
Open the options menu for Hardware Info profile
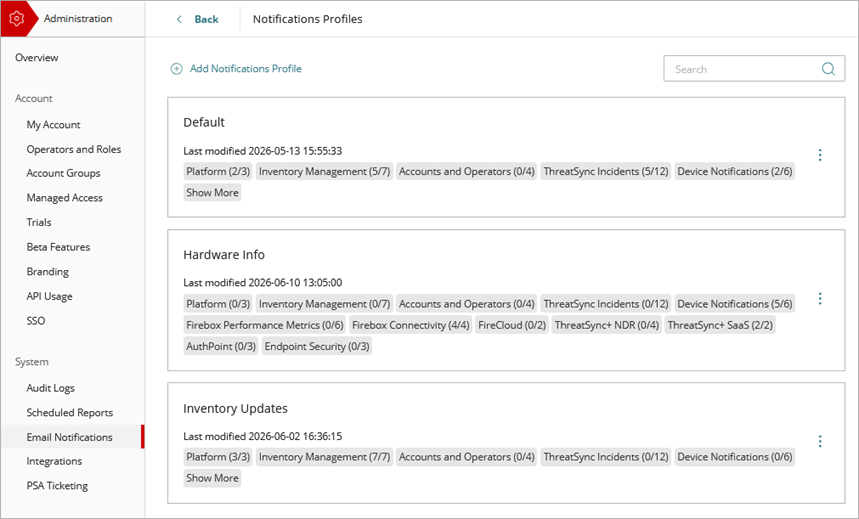coord(820,299)
